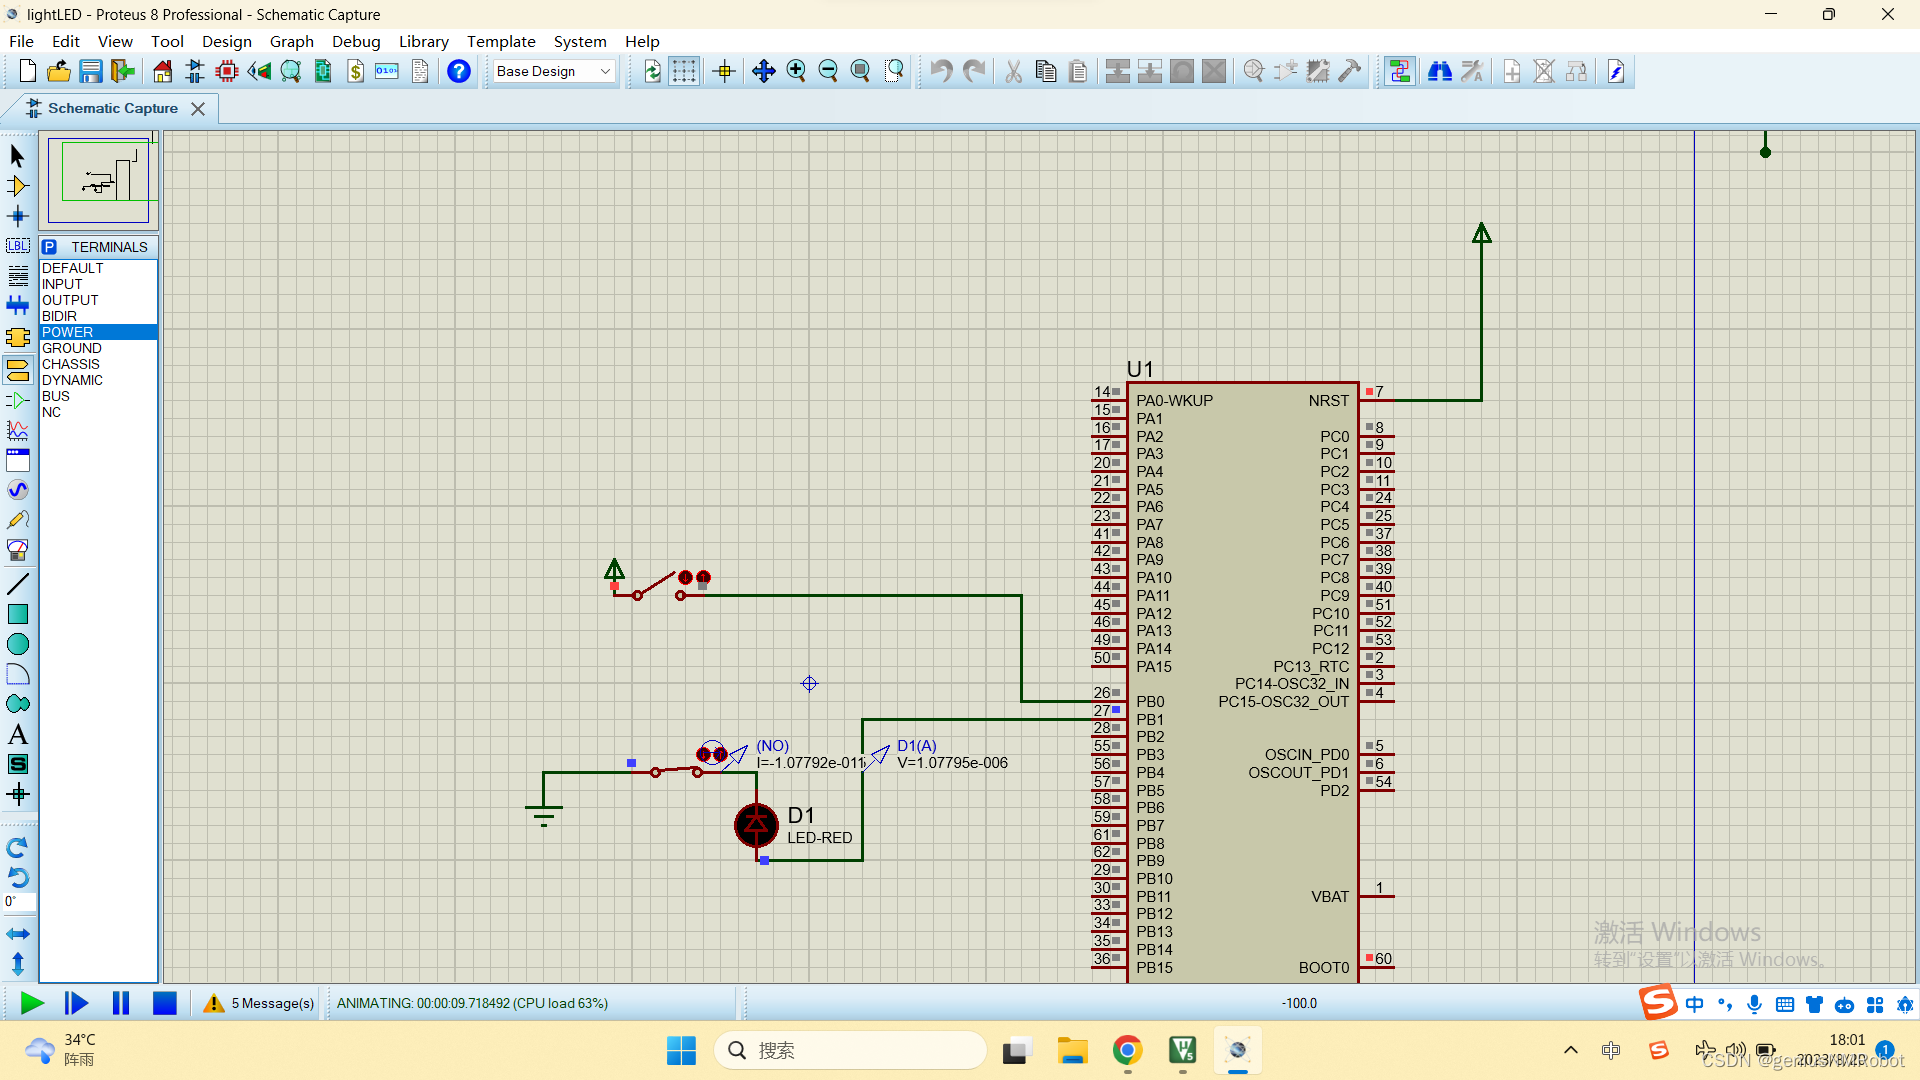Click the Stop simulation button
This screenshot has width=1920, height=1080.
(165, 1002)
